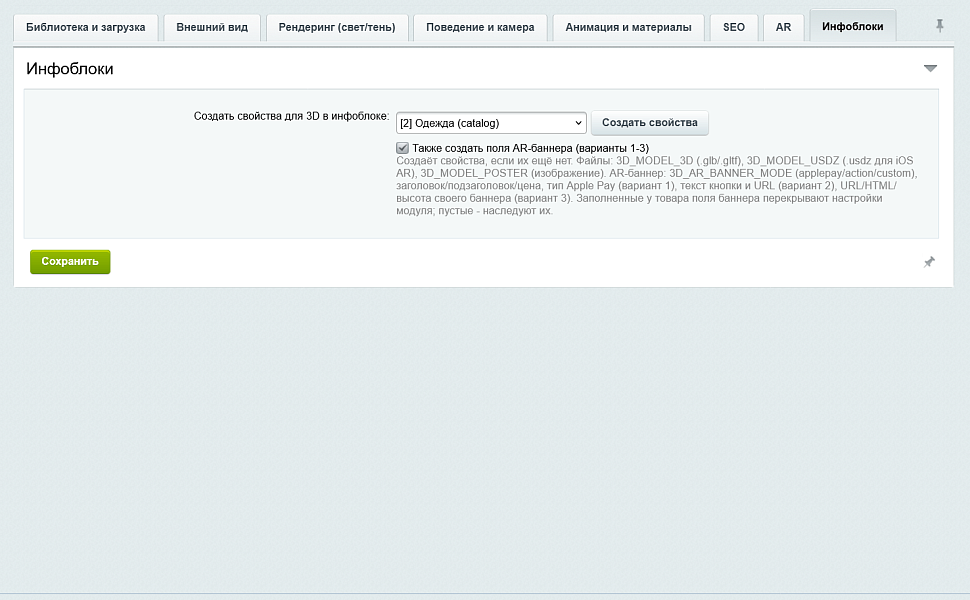Click the label Создать свойства для 3D в инфоблоке

point(291,116)
